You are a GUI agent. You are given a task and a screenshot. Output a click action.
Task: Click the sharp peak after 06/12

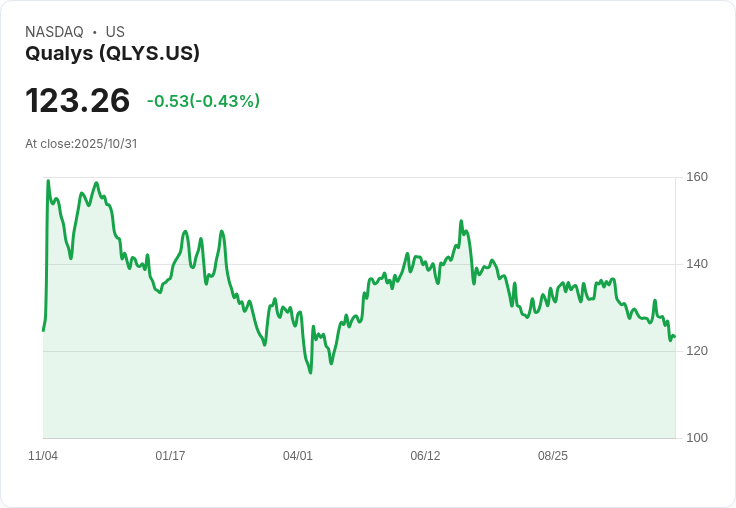click(x=461, y=221)
